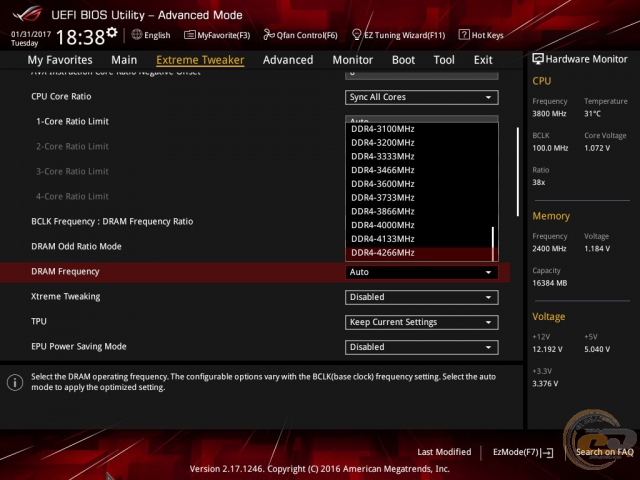The width and height of the screenshot is (640, 480).
Task: Click the EPU Power Saving Mode label
Action: click(79, 347)
